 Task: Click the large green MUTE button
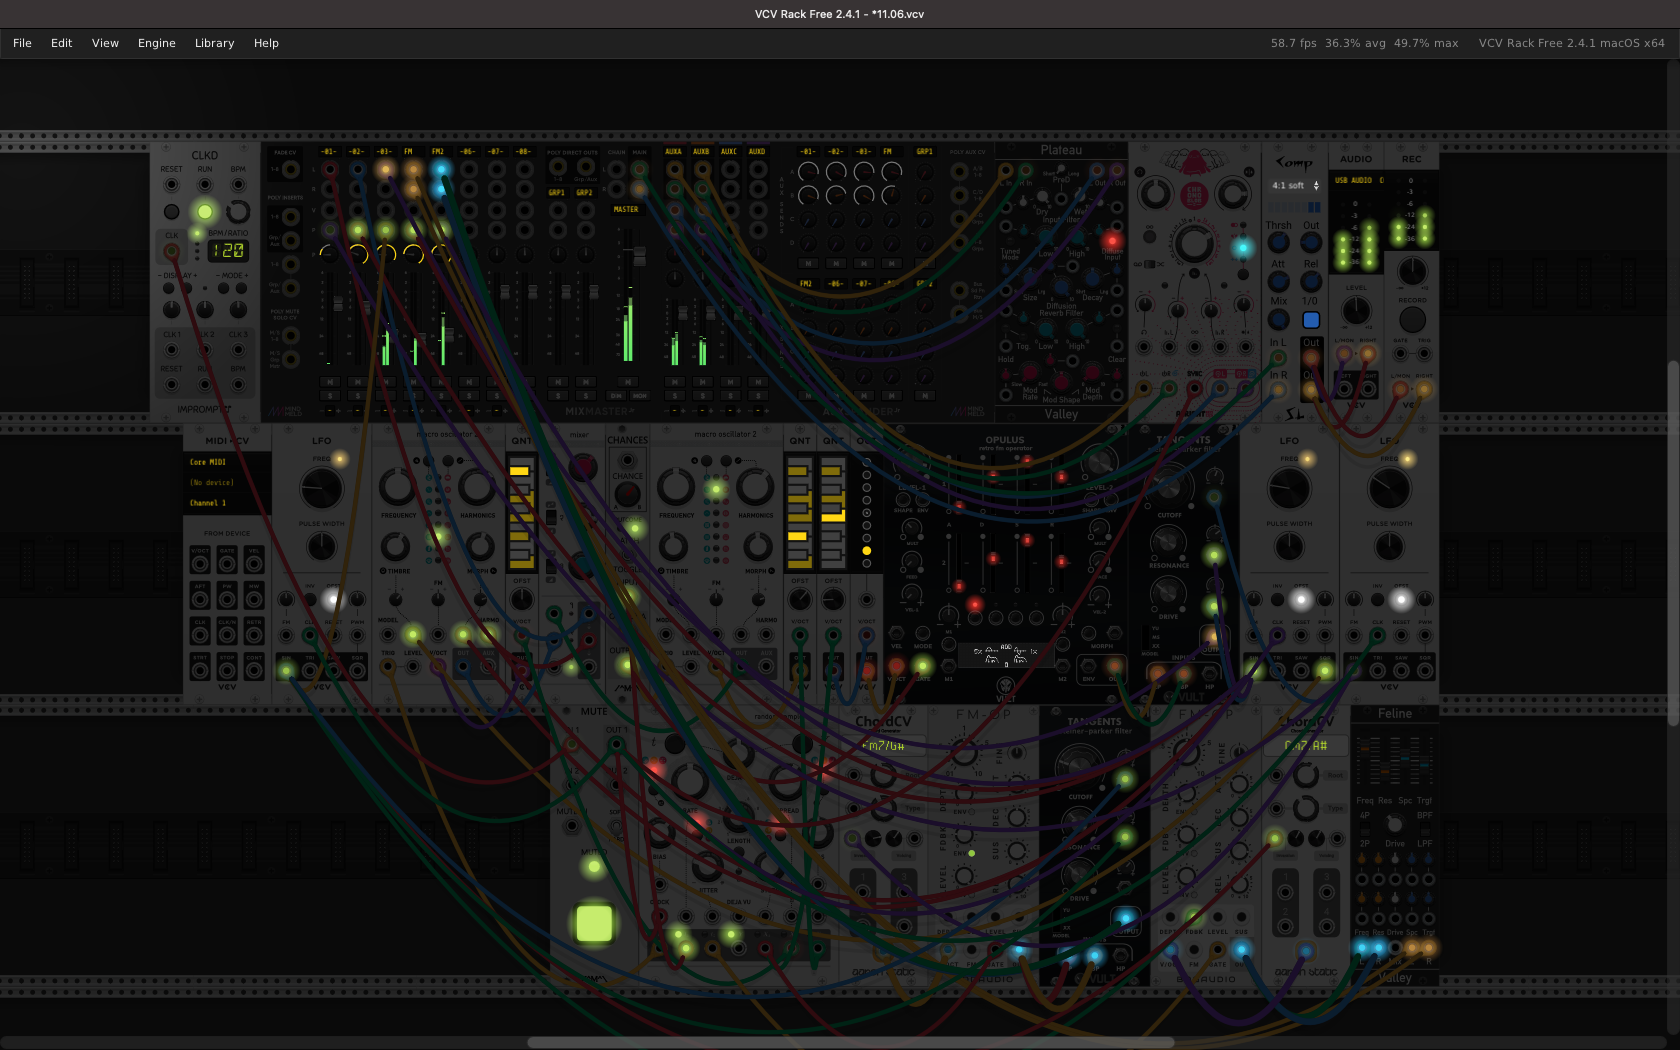pos(594,923)
